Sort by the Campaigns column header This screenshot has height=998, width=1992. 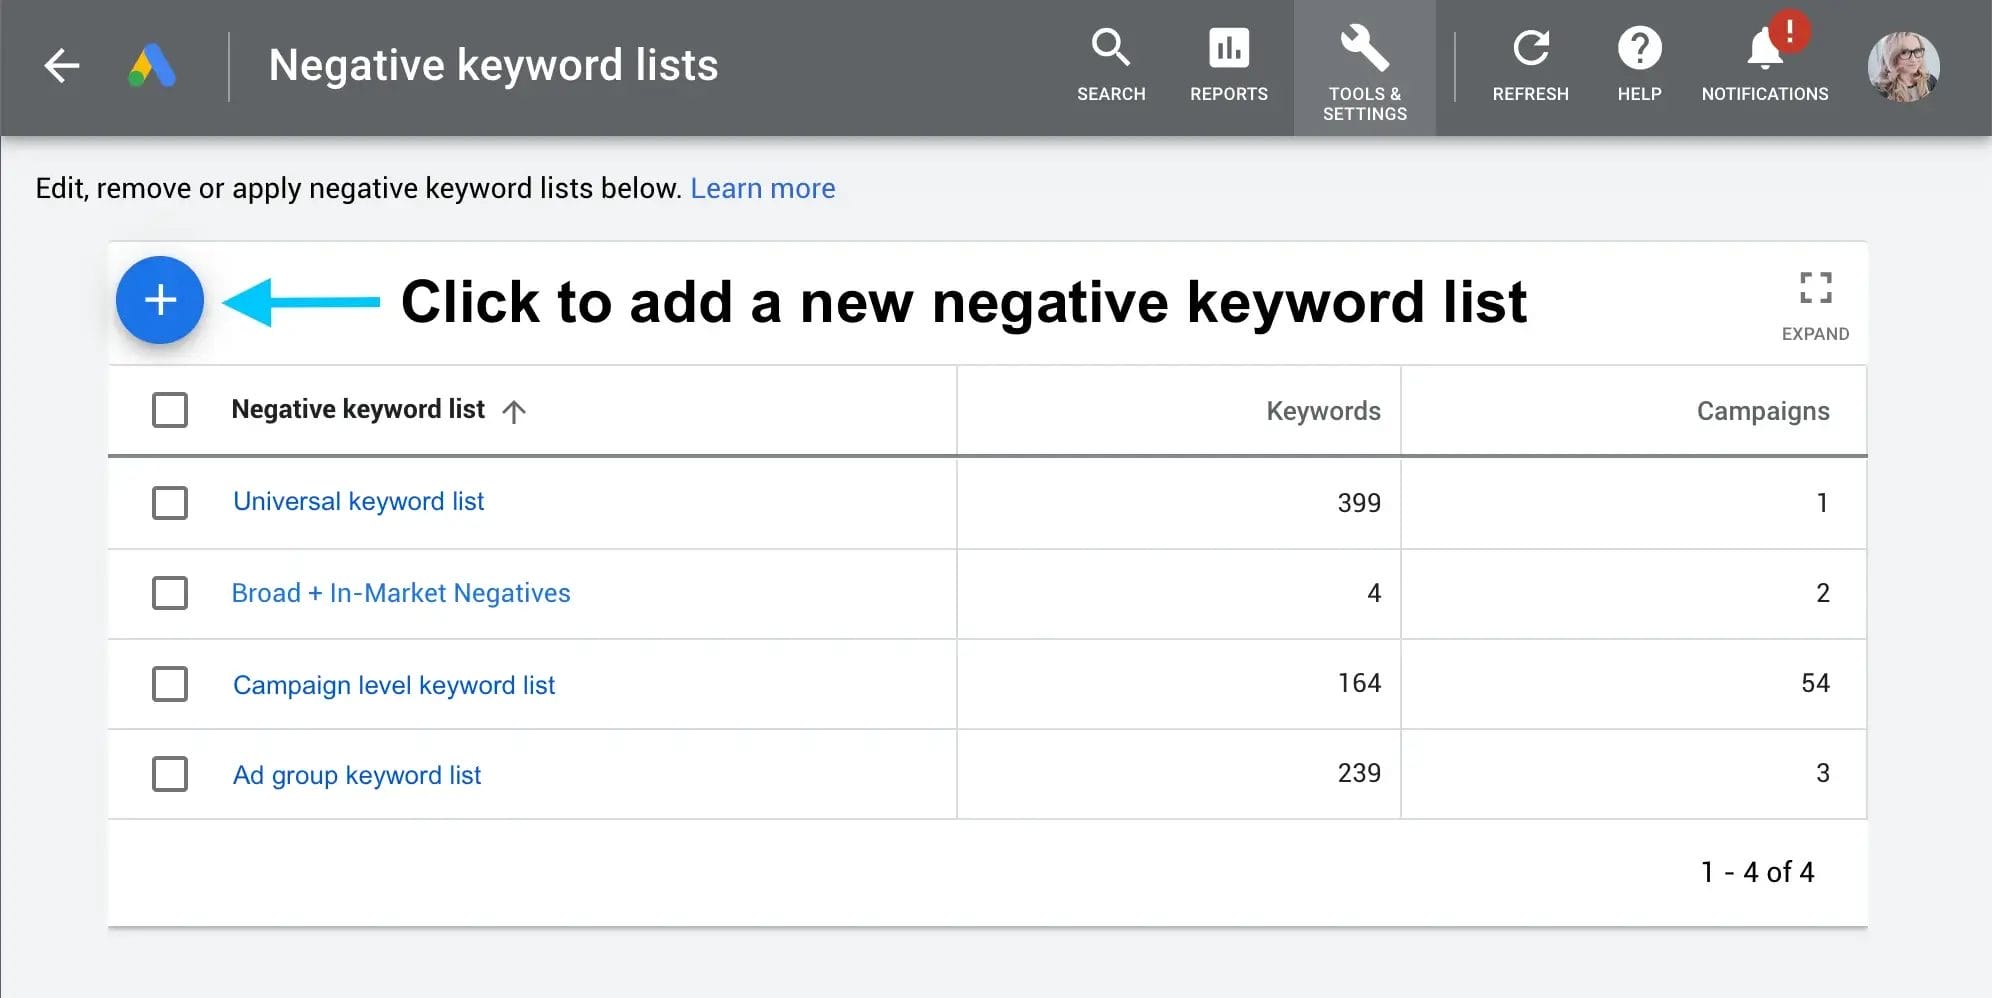1762,411
